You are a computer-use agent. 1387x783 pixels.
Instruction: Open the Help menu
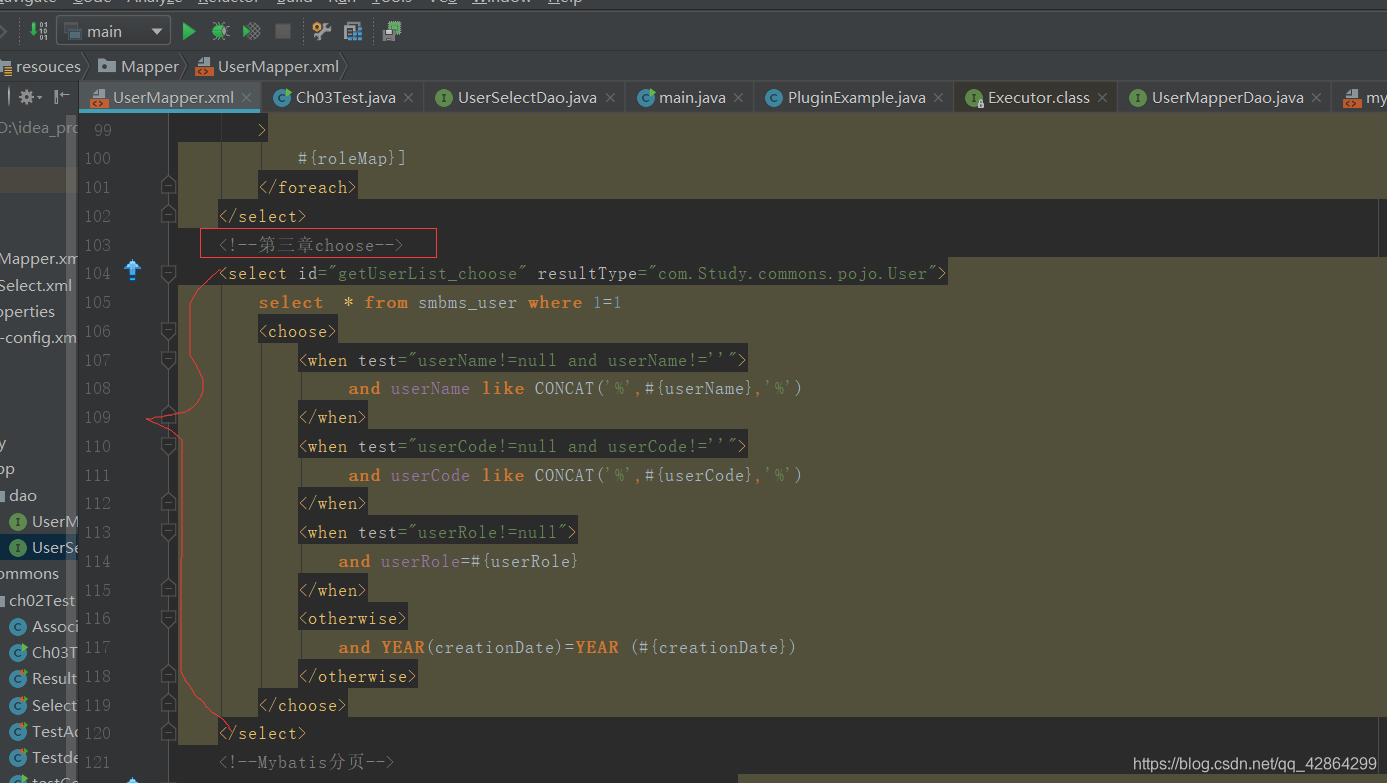coord(565,2)
